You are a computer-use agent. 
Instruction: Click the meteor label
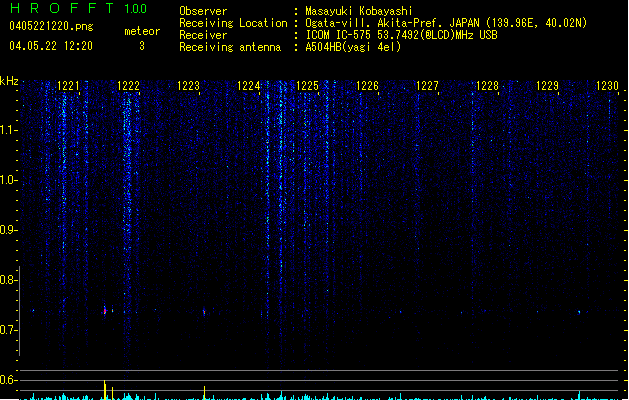coord(142,31)
